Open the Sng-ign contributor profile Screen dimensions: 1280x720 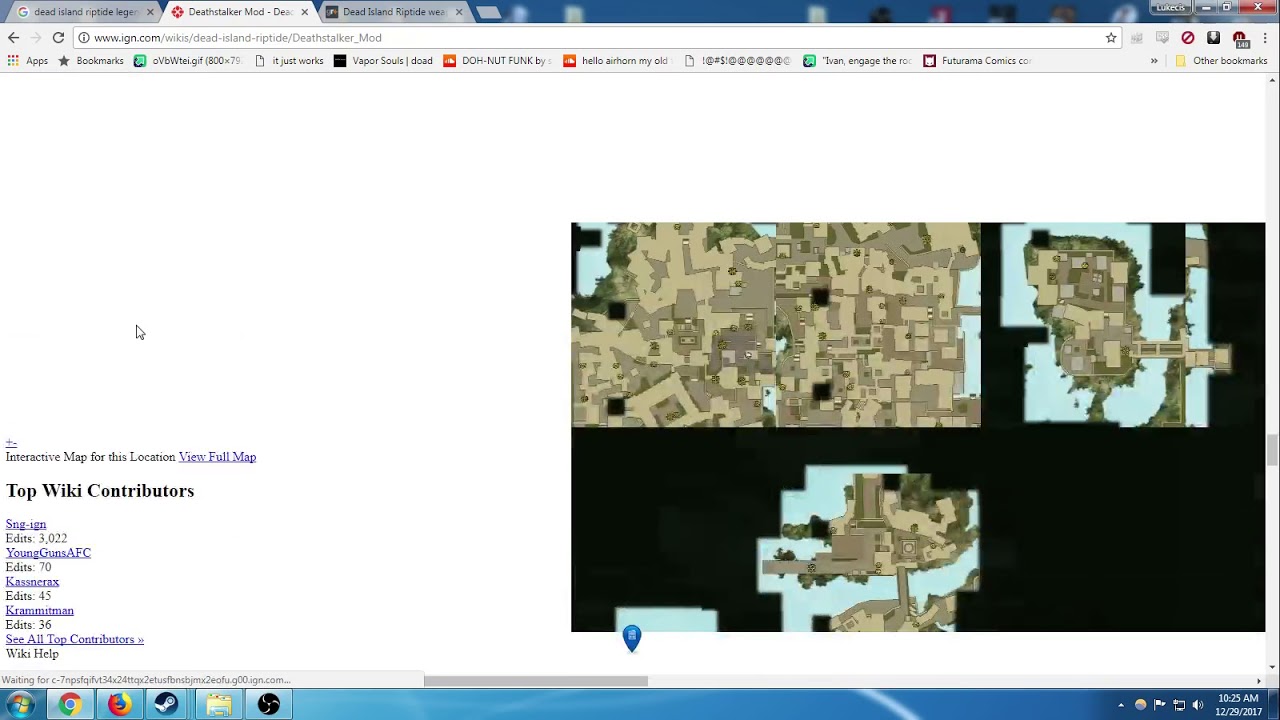[26, 524]
